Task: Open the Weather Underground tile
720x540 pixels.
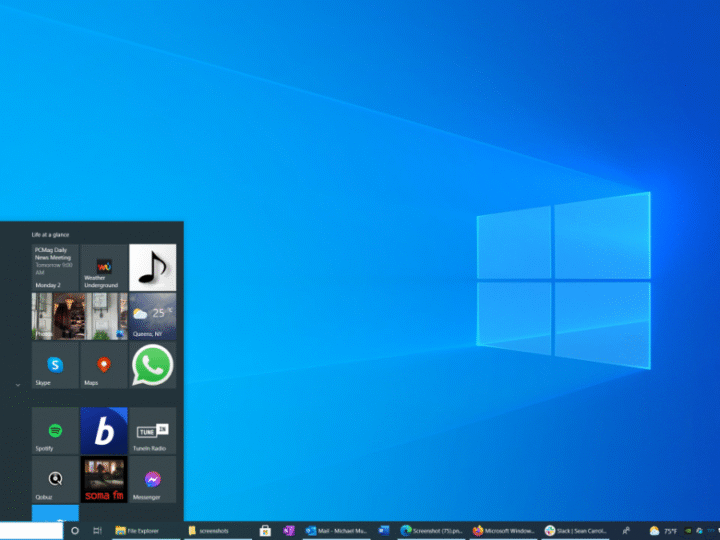Action: 104,268
